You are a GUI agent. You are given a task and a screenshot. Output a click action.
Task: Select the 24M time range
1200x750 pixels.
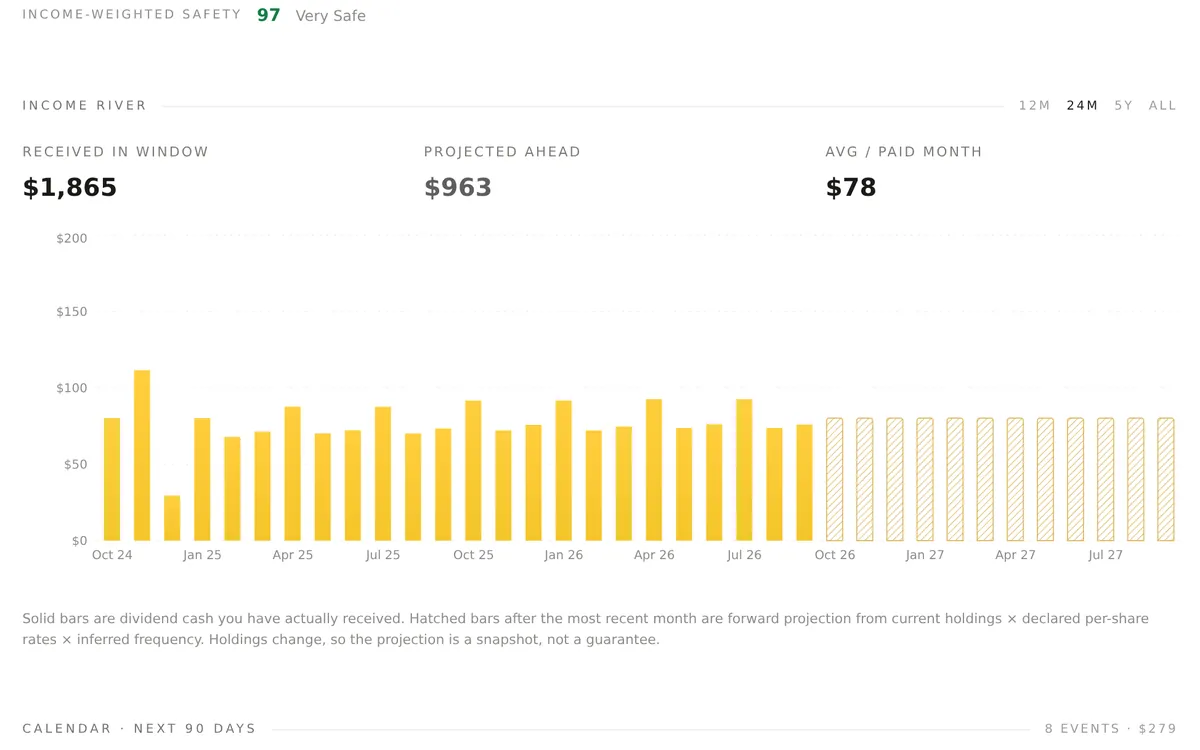[x=1082, y=105]
